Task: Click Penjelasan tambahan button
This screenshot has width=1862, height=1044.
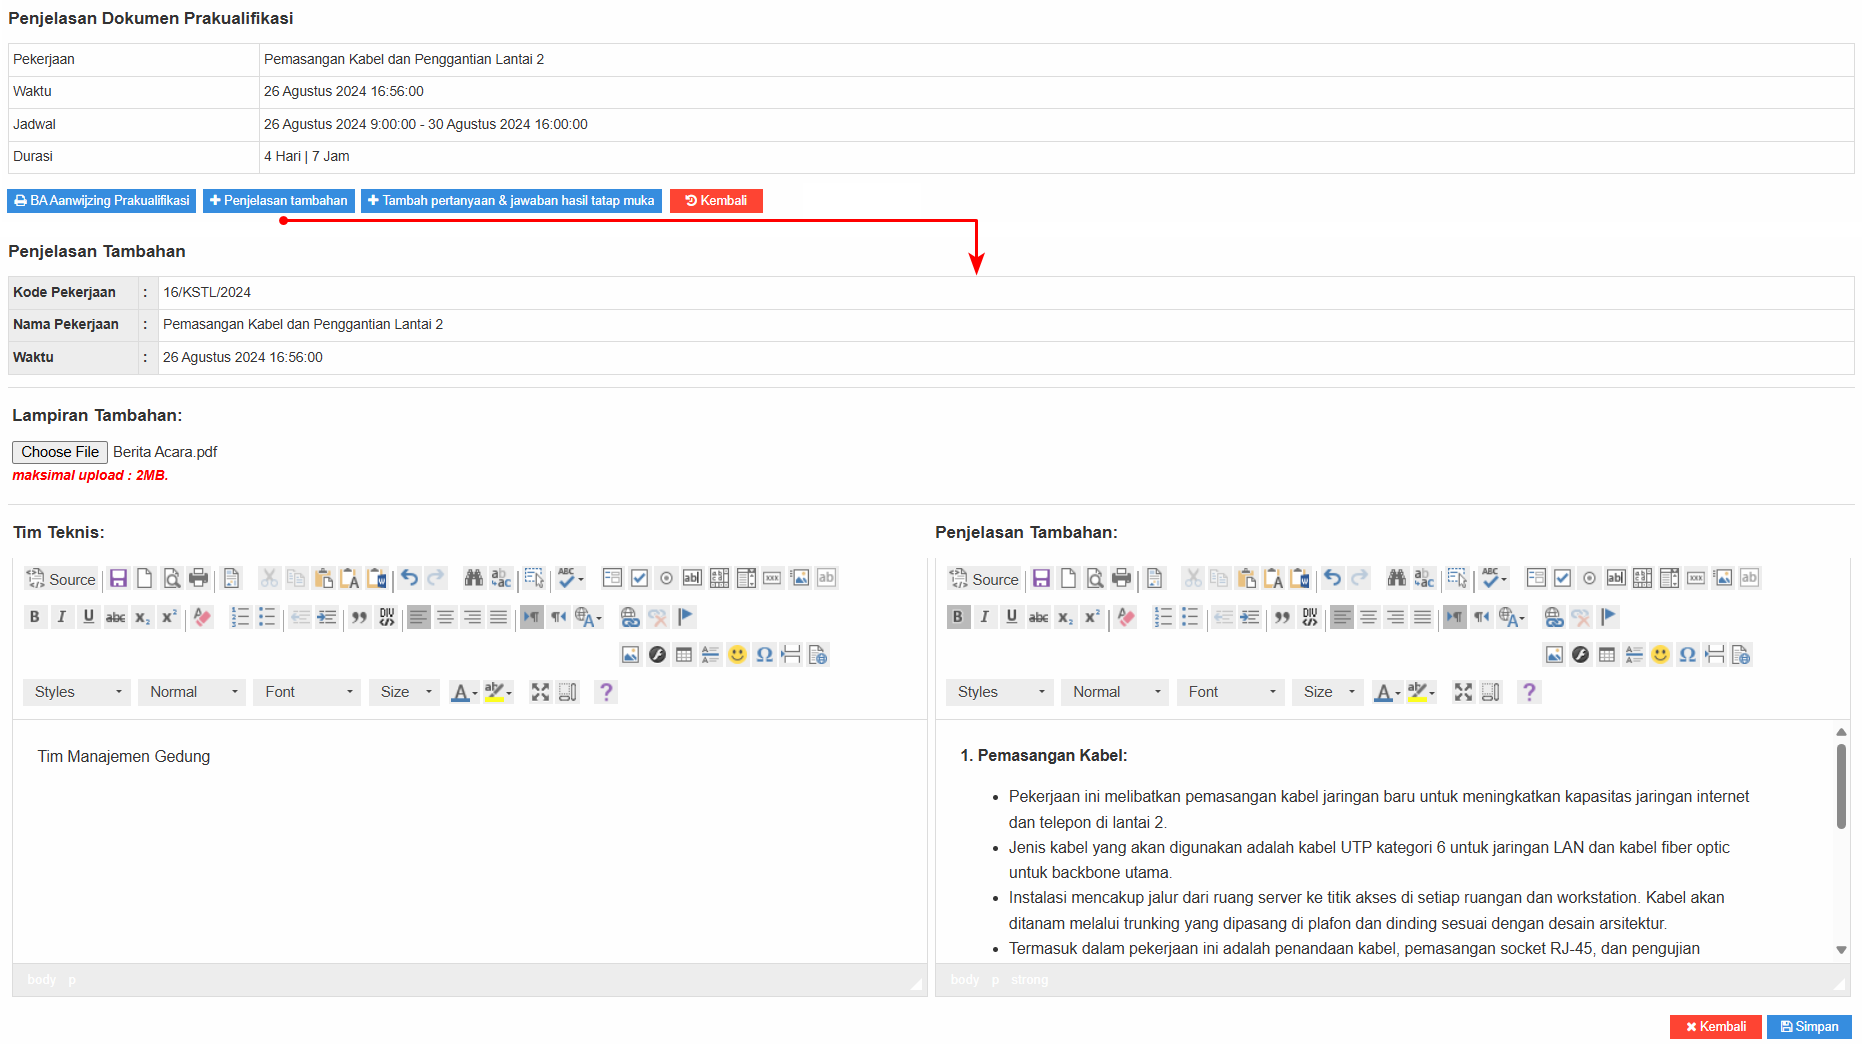Action: click(279, 201)
